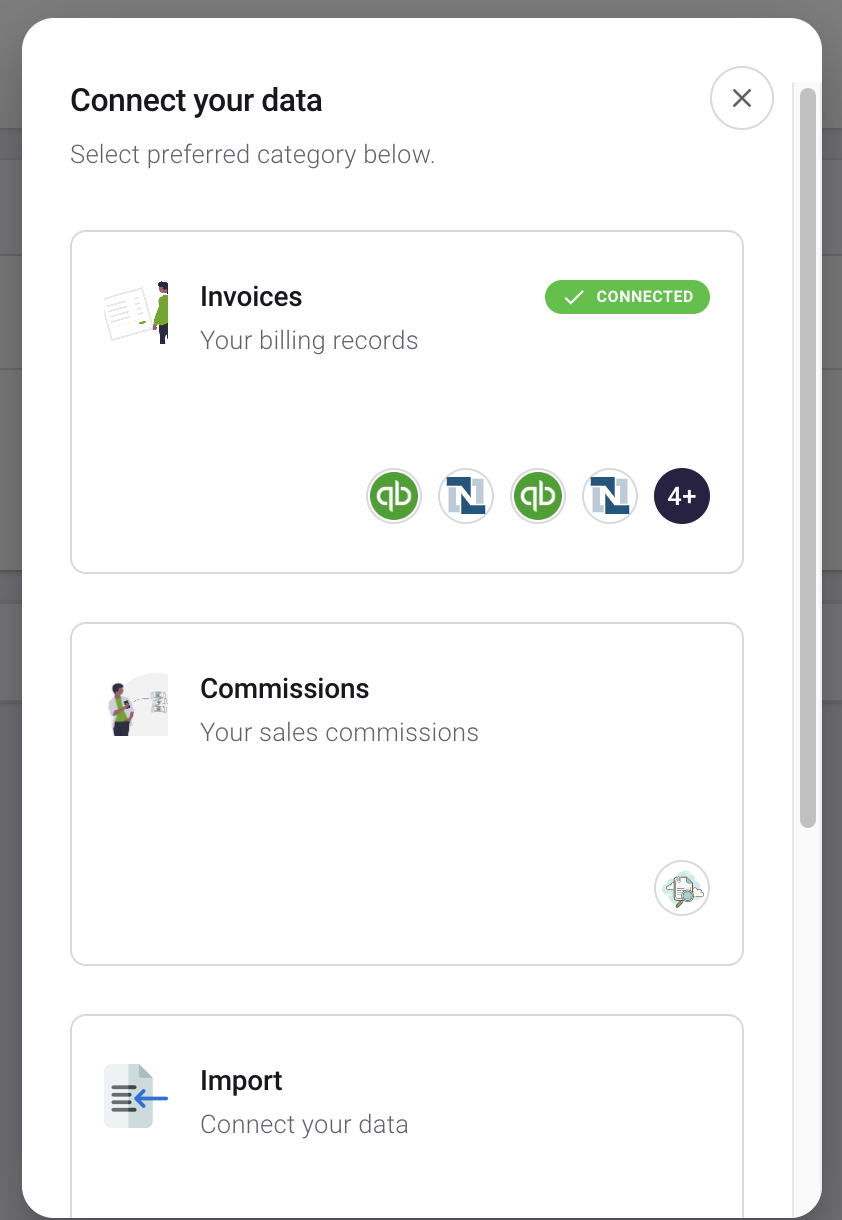Click the Commissions integration icon
Viewport: 842px width, 1220px height.
682,888
